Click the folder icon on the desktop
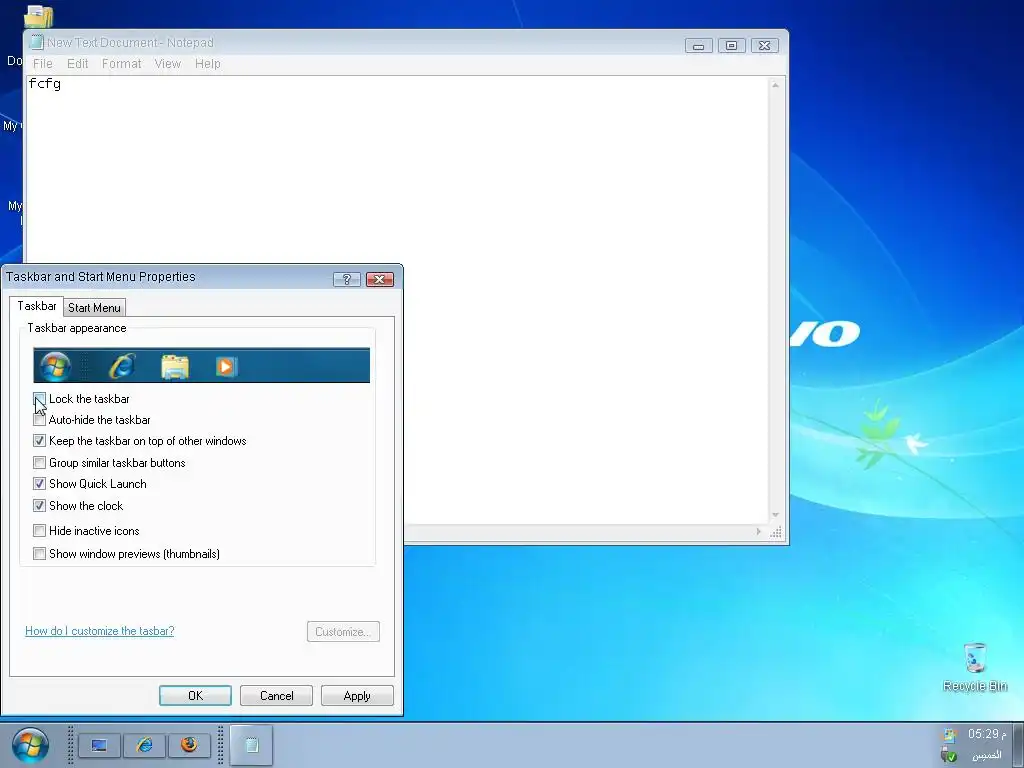1024x768 pixels. click(39, 16)
